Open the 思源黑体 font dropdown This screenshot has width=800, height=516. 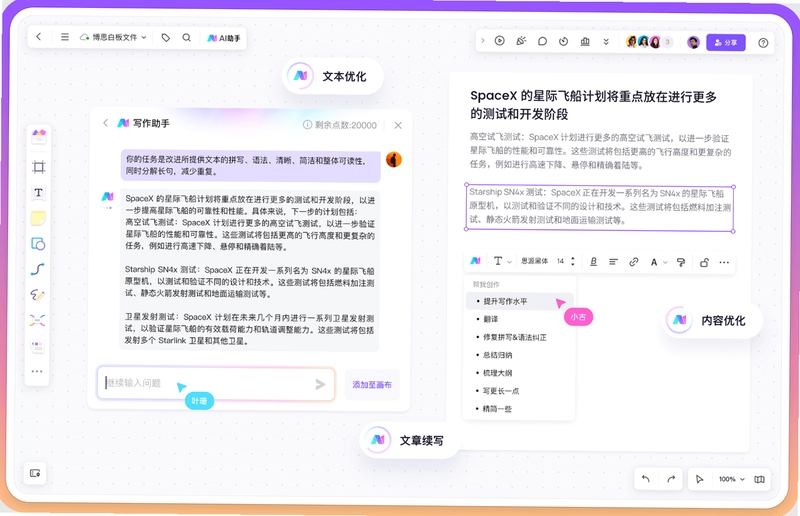[534, 261]
